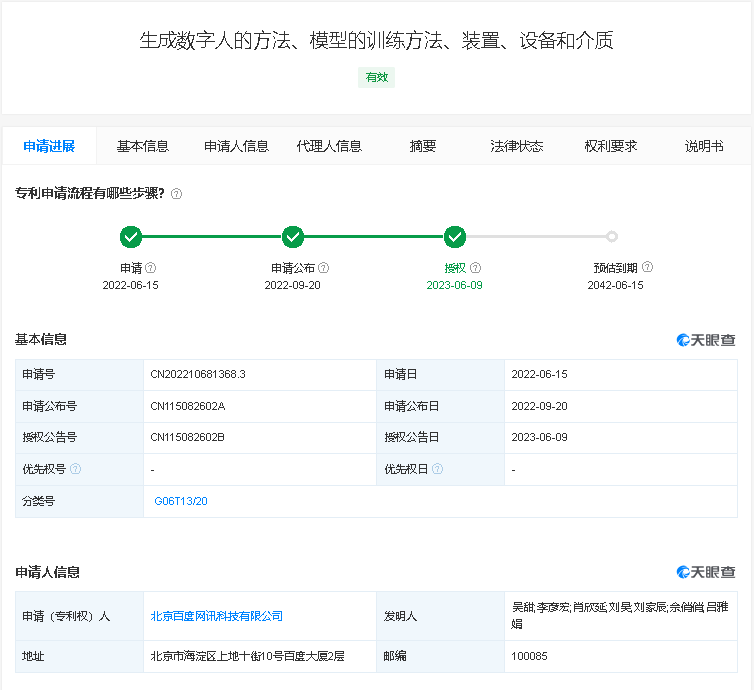754x690 pixels.
Task: Switch to the 基本信息 tab
Action: click(143, 146)
